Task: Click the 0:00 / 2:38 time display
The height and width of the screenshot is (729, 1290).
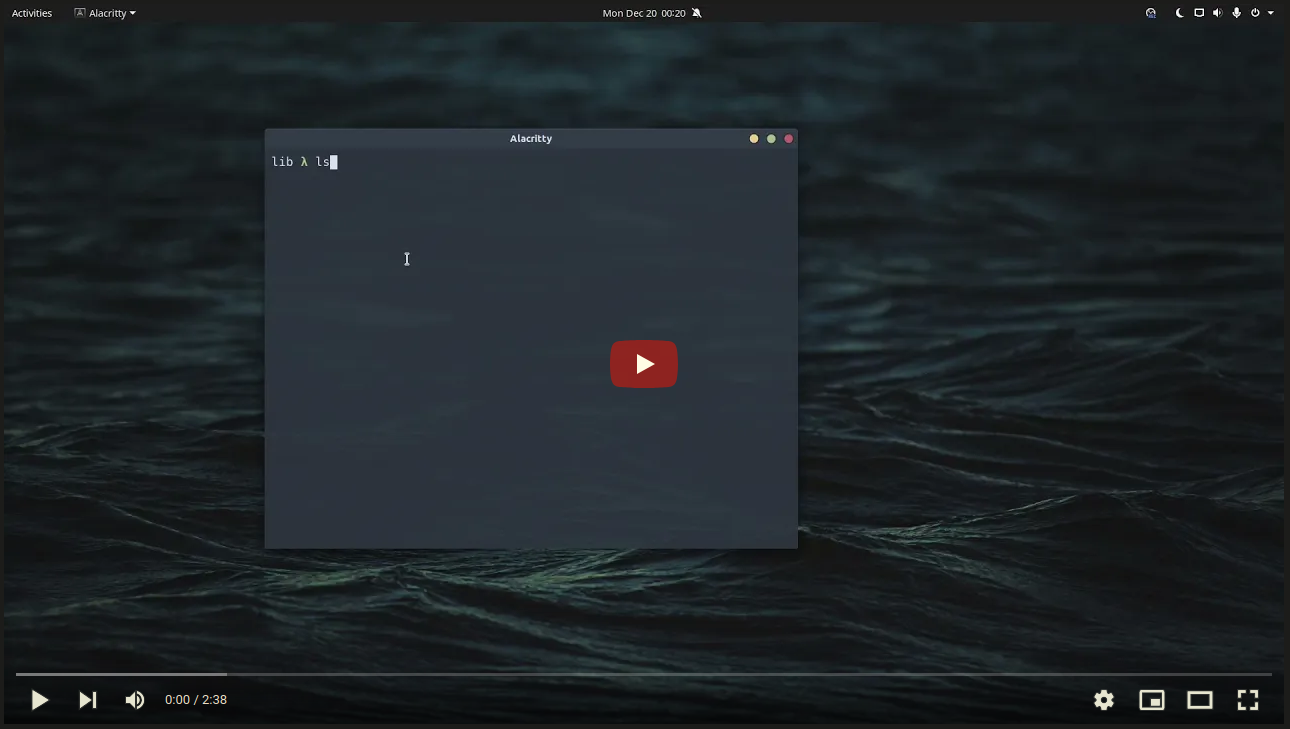Action: 196,700
